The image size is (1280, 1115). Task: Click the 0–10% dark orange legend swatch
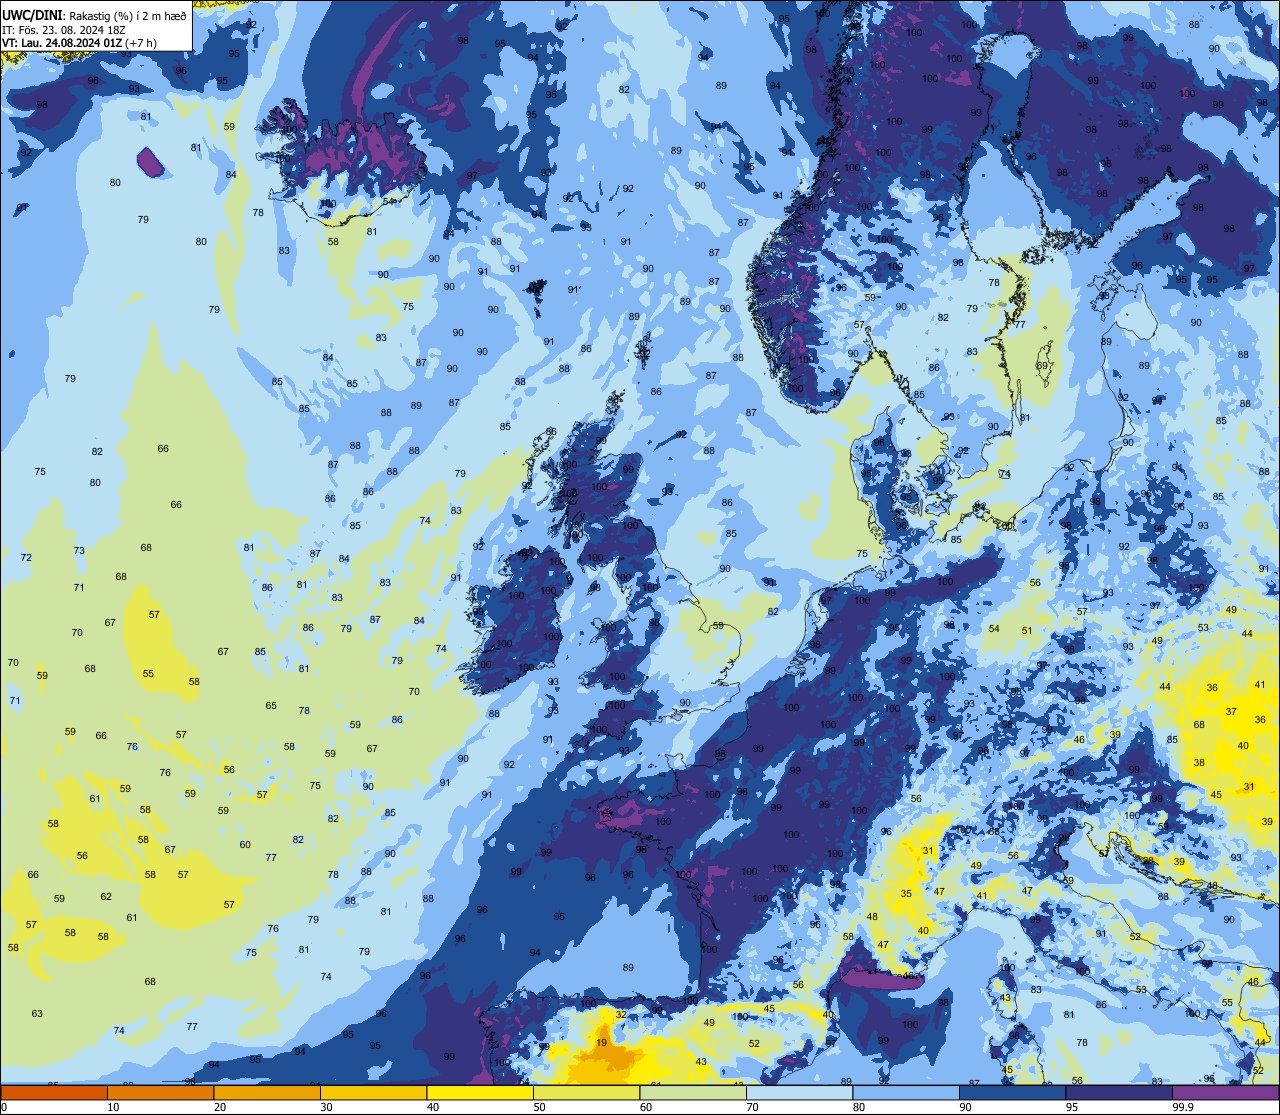coord(54,1093)
